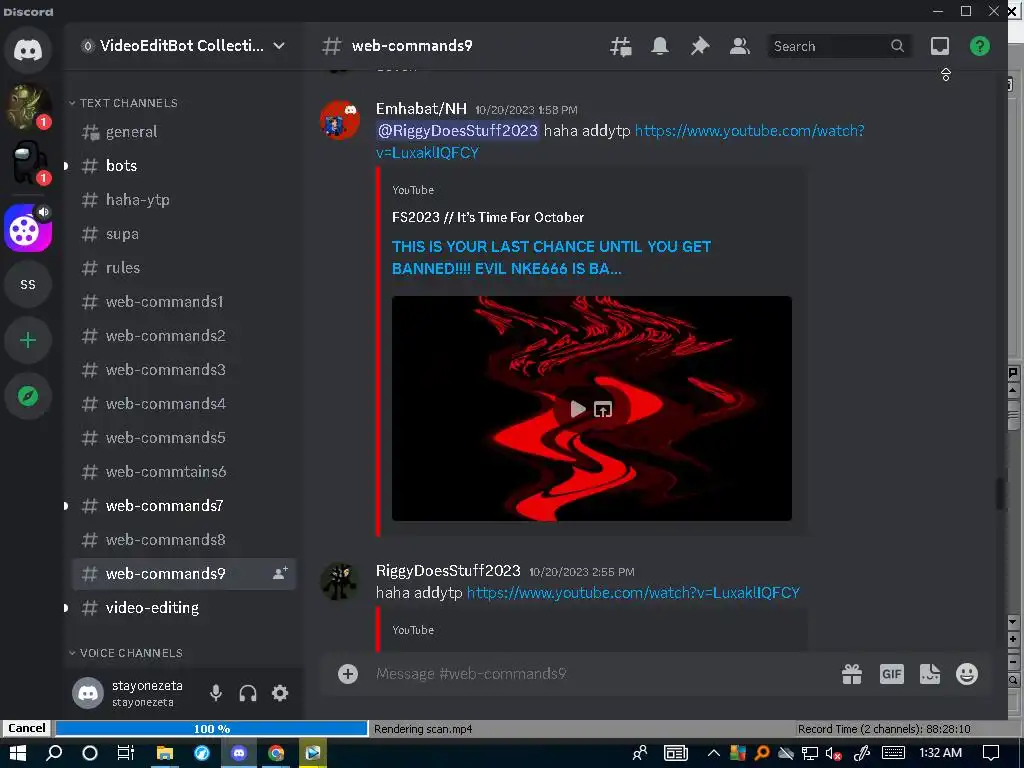Open inbox icon in header
The height and width of the screenshot is (768, 1024).
tap(940, 46)
